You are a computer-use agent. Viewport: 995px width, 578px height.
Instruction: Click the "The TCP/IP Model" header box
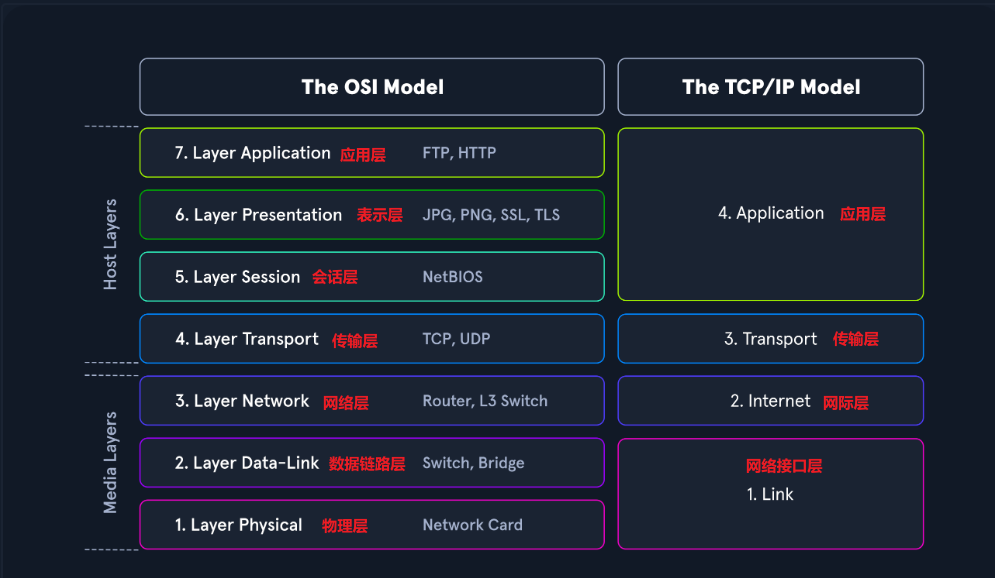pyautogui.click(x=770, y=87)
